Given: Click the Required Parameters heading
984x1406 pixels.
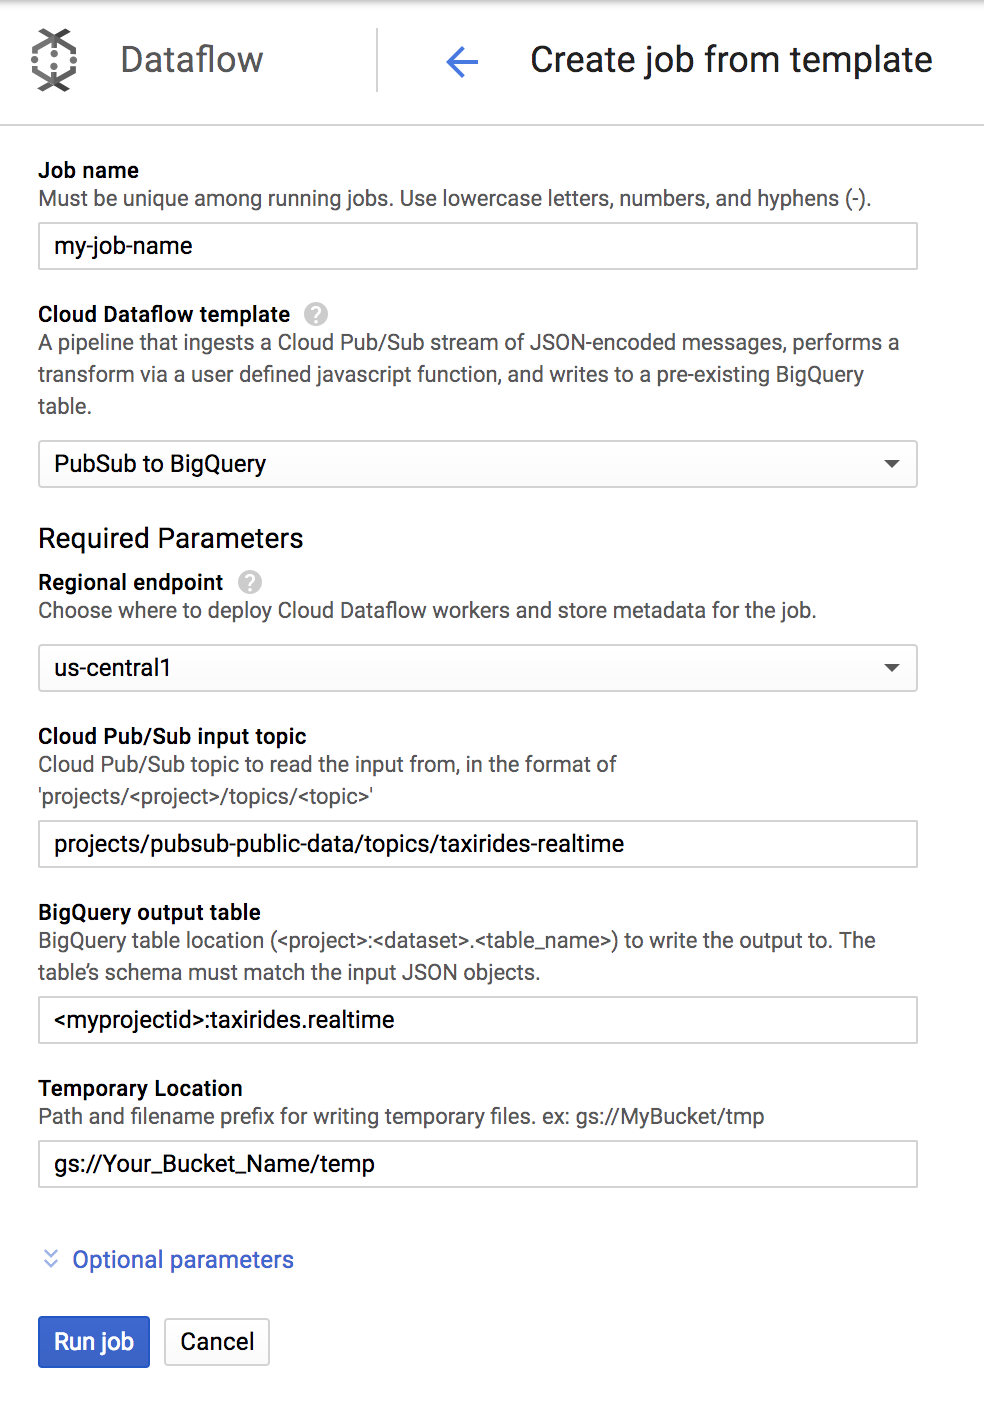Looking at the screenshot, I should (x=171, y=538).
